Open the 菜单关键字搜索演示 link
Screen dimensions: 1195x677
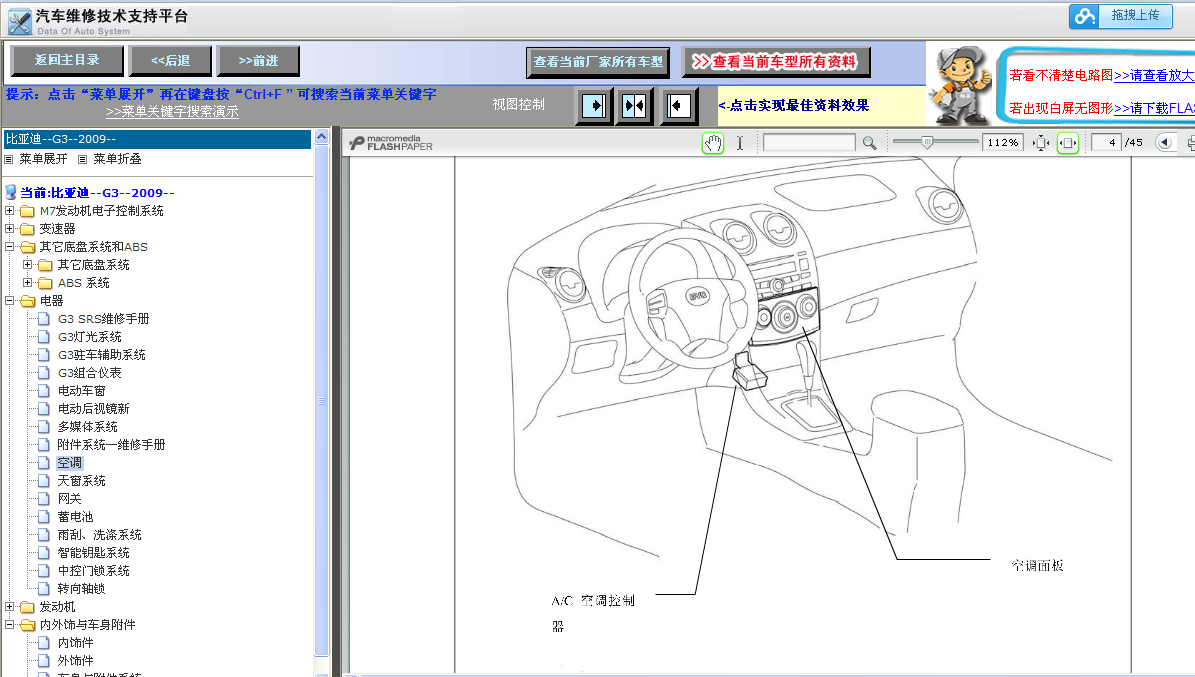click(x=172, y=112)
